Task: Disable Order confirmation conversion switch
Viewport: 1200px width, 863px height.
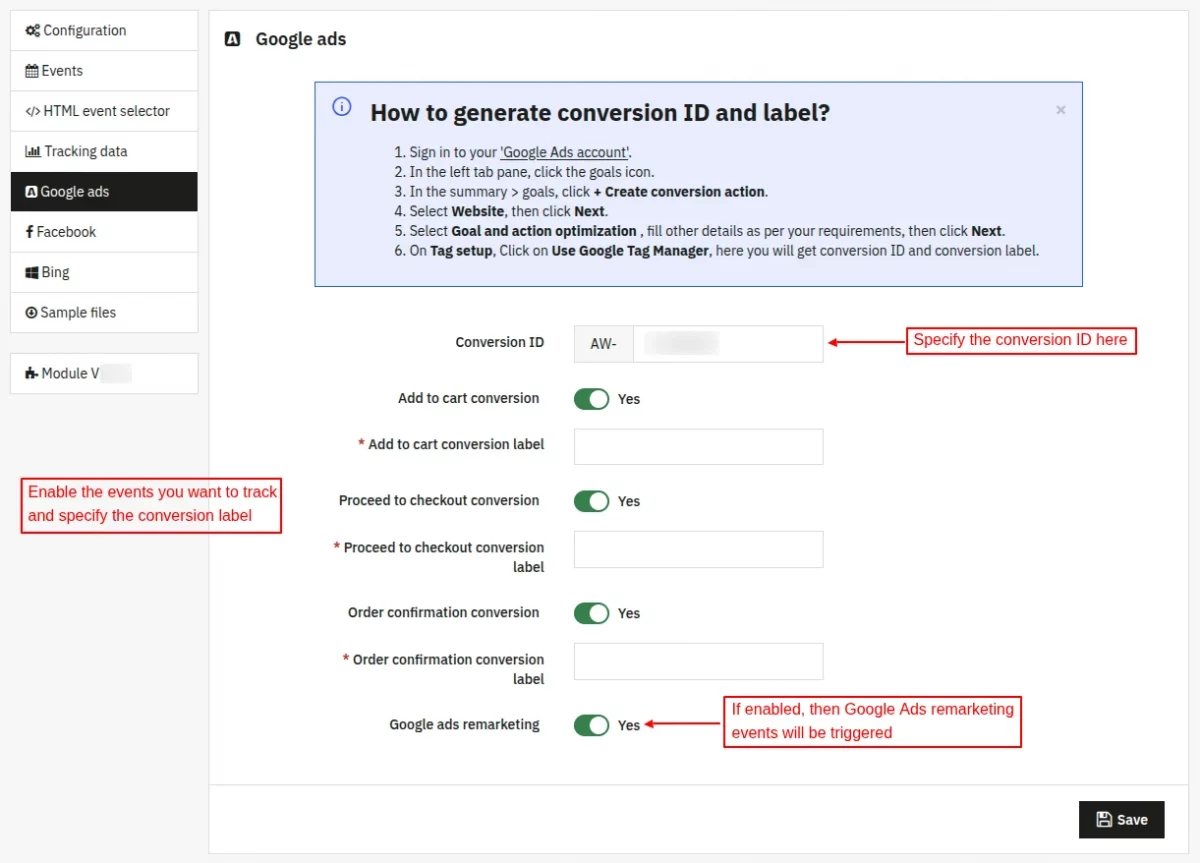Action: [x=592, y=613]
